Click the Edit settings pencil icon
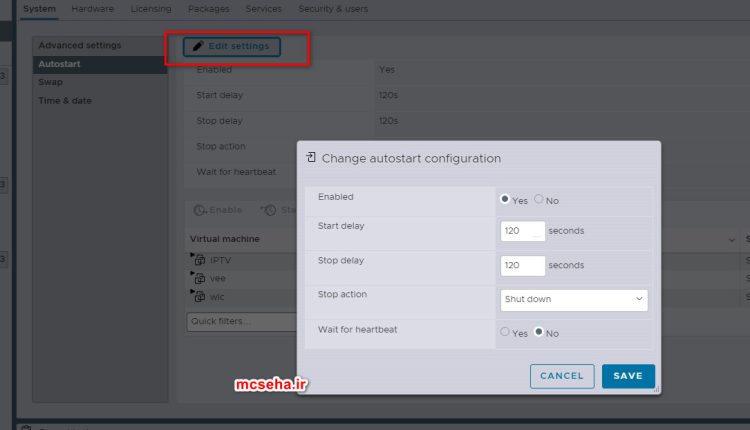 pos(198,47)
